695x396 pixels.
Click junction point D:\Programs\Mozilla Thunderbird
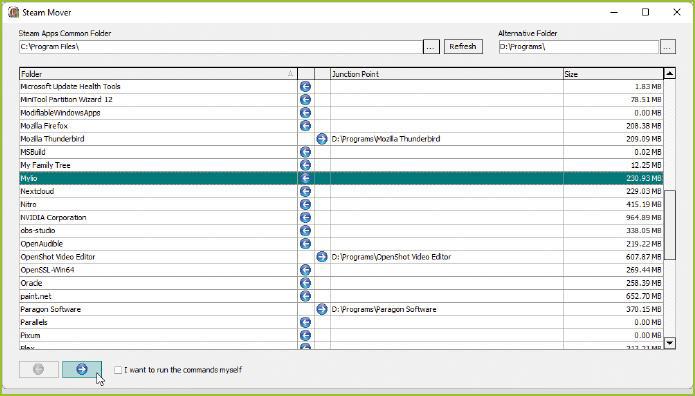pyautogui.click(x=386, y=139)
